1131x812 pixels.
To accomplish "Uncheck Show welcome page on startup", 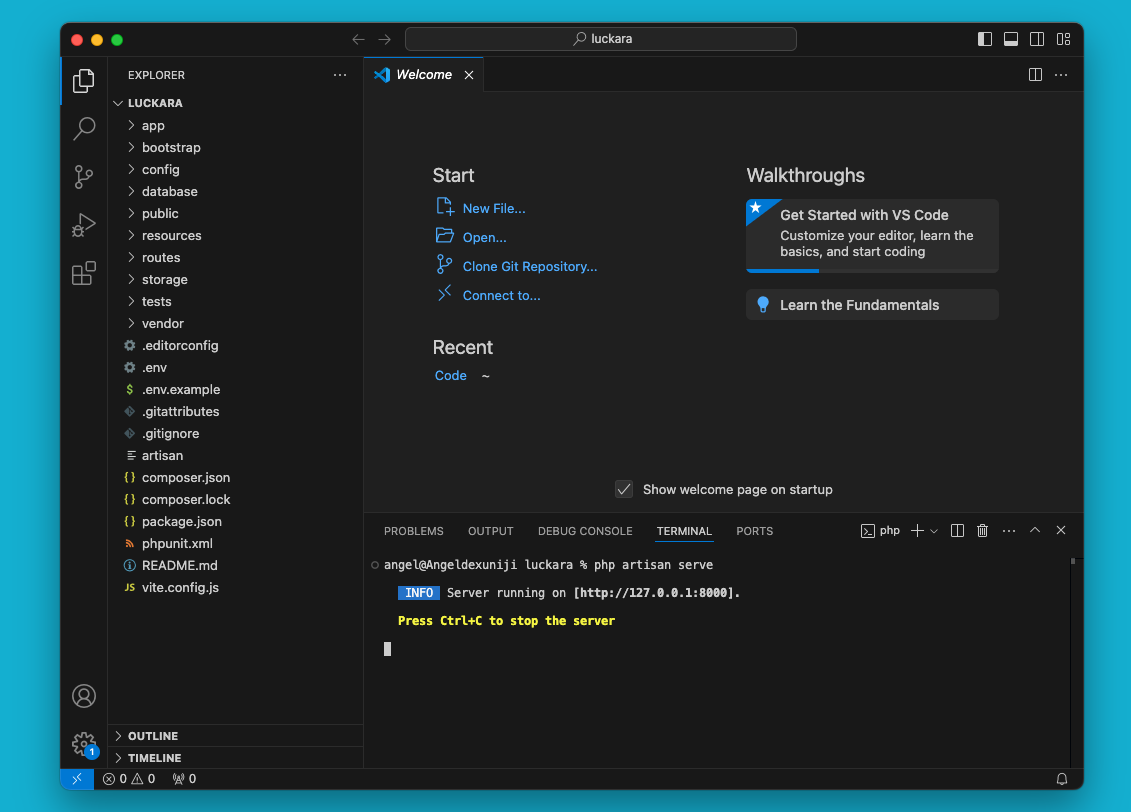I will (x=624, y=489).
